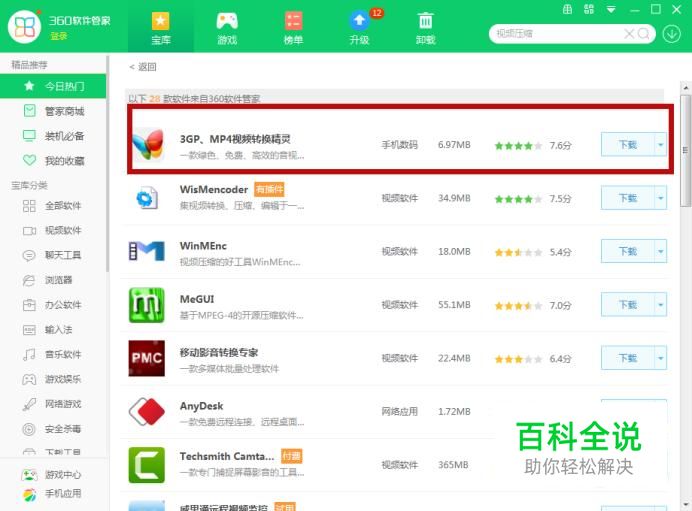Open the 宝库 tab
Viewport: 692px width, 511px height.
pyautogui.click(x=161, y=27)
